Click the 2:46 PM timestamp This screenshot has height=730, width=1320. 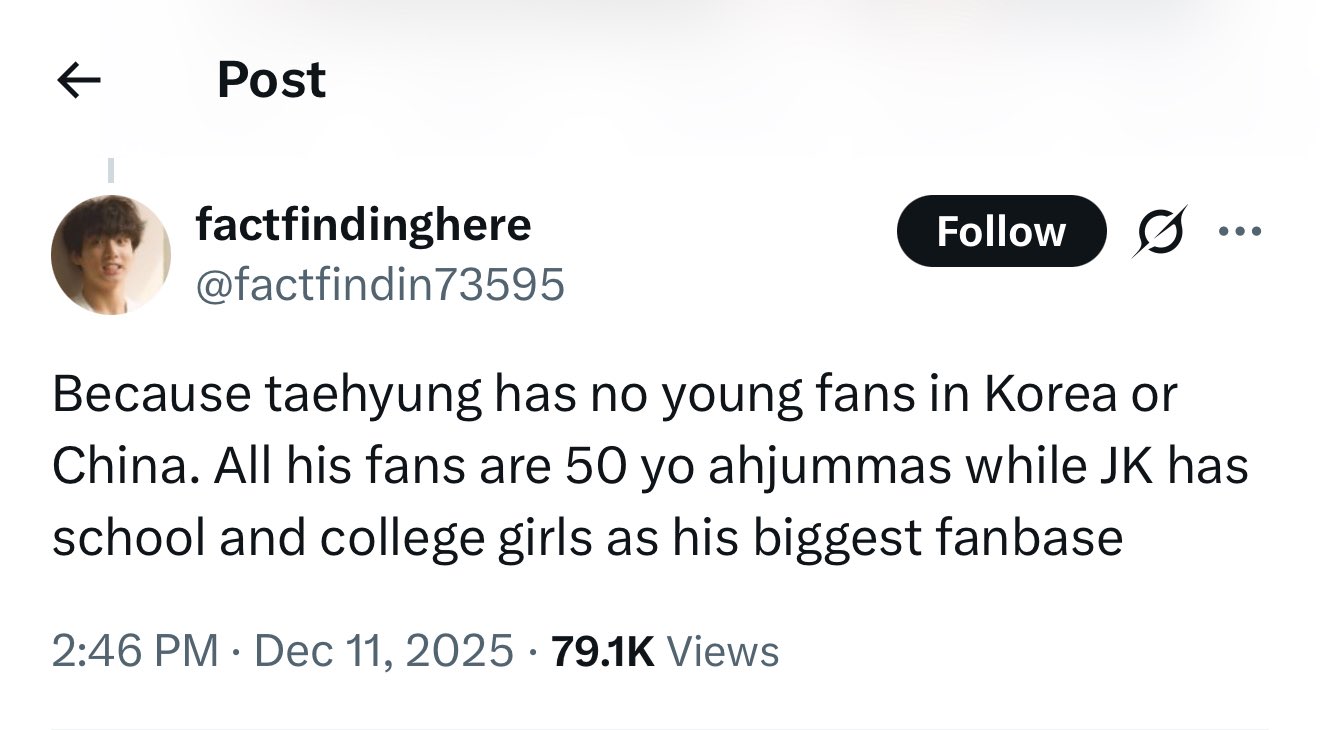[135, 651]
